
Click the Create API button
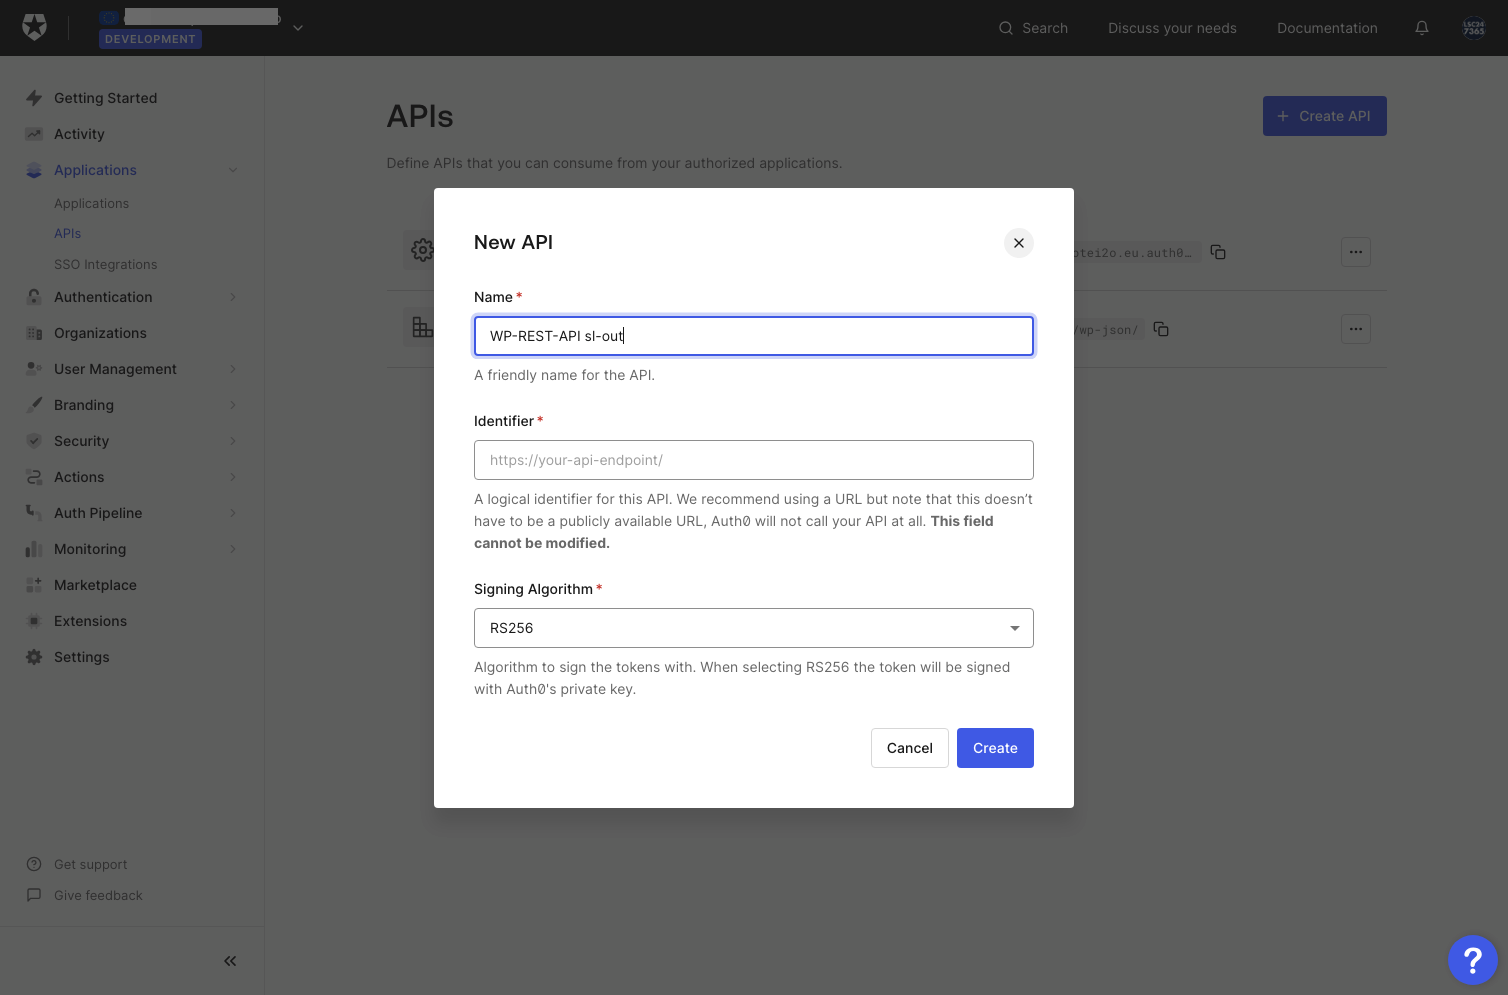tap(1324, 116)
